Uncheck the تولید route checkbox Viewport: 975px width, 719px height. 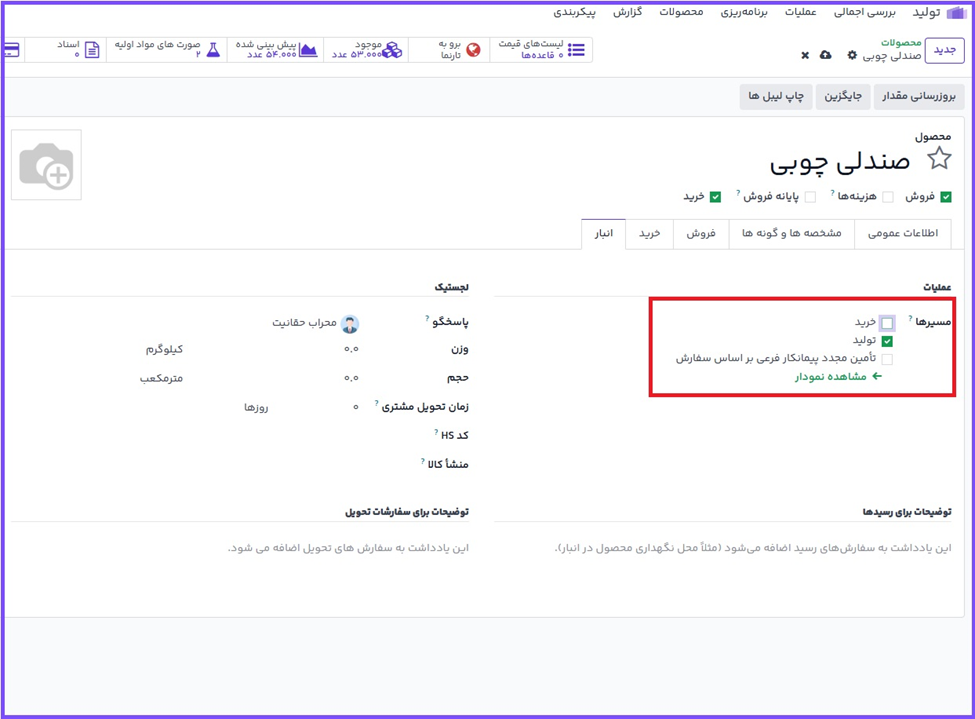click(887, 341)
